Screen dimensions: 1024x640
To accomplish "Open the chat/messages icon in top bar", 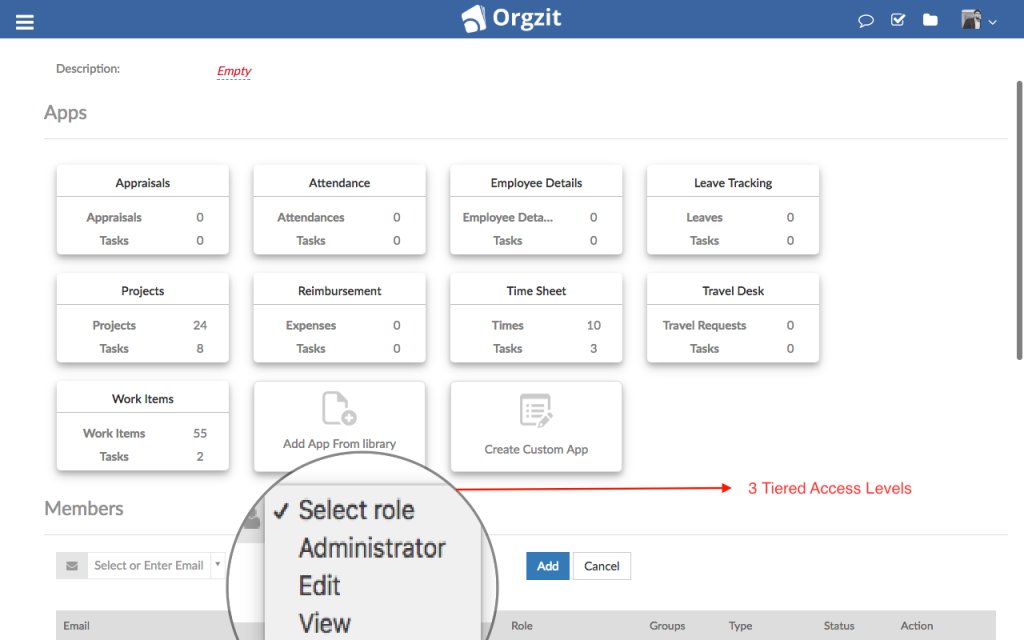I will pyautogui.click(x=865, y=20).
